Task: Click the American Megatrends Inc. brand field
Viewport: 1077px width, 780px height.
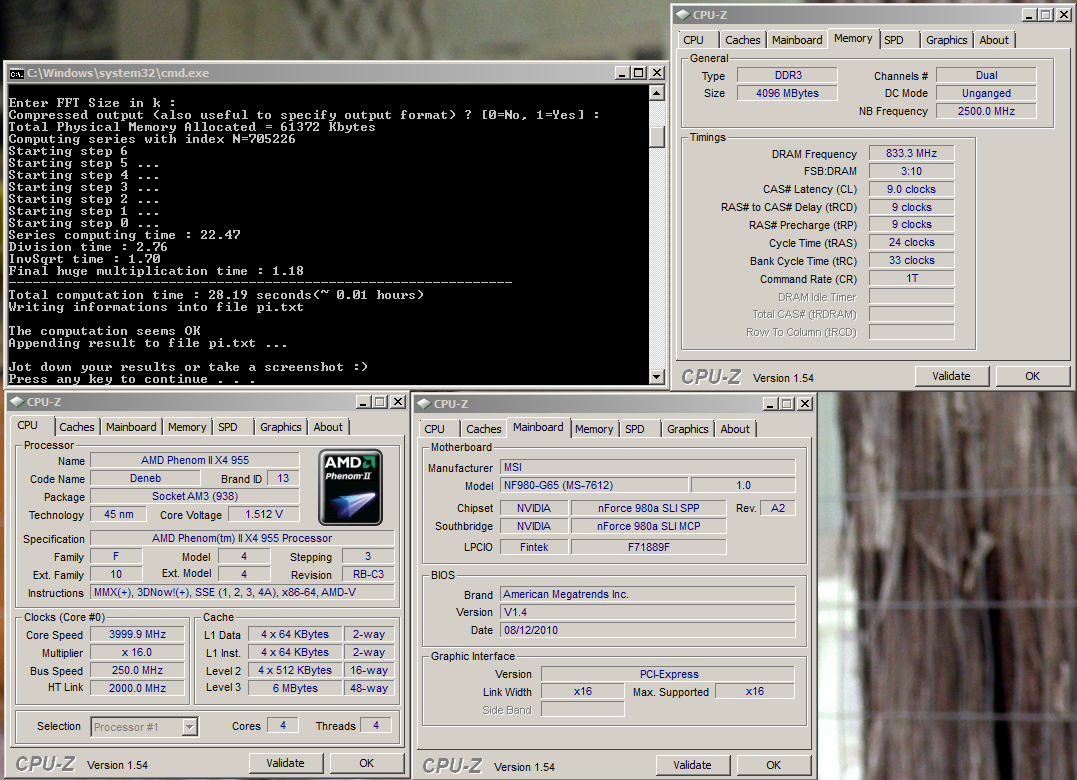Action: tap(648, 595)
